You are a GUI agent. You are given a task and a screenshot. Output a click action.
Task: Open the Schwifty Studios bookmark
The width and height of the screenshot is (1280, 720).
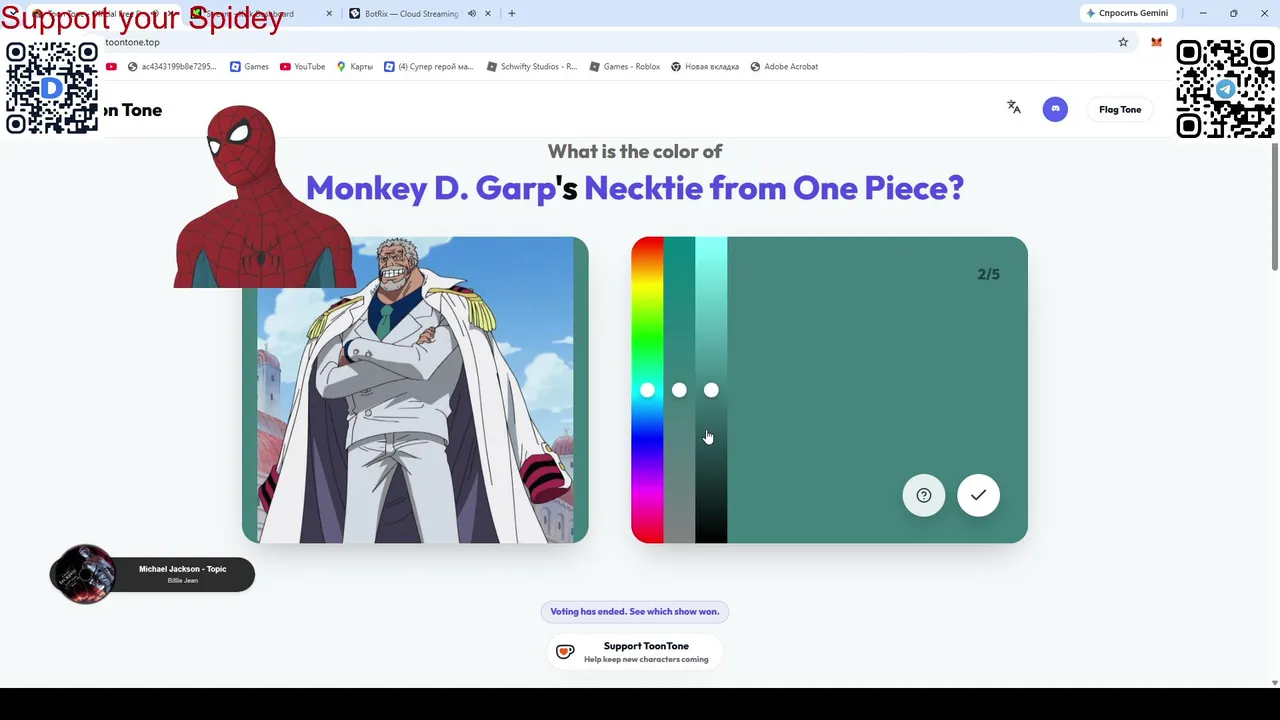pyautogui.click(x=532, y=67)
